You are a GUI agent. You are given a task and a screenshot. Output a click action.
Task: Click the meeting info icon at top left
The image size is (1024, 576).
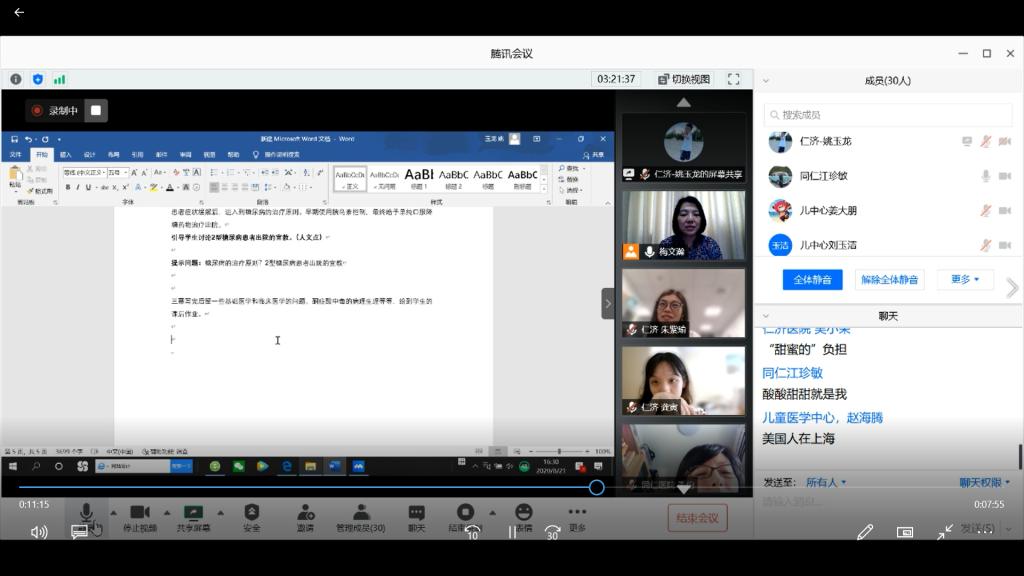[16, 79]
